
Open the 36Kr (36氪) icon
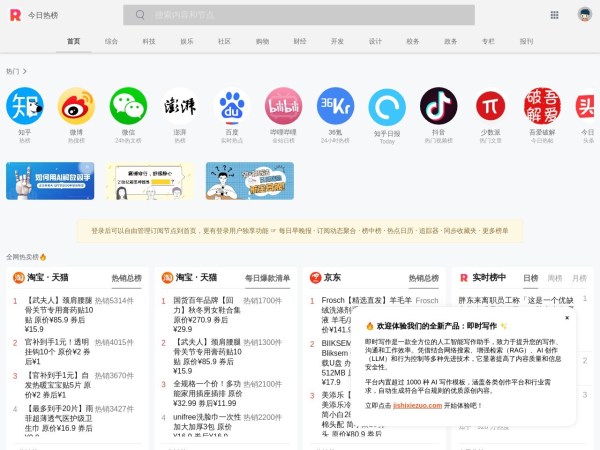(335, 106)
